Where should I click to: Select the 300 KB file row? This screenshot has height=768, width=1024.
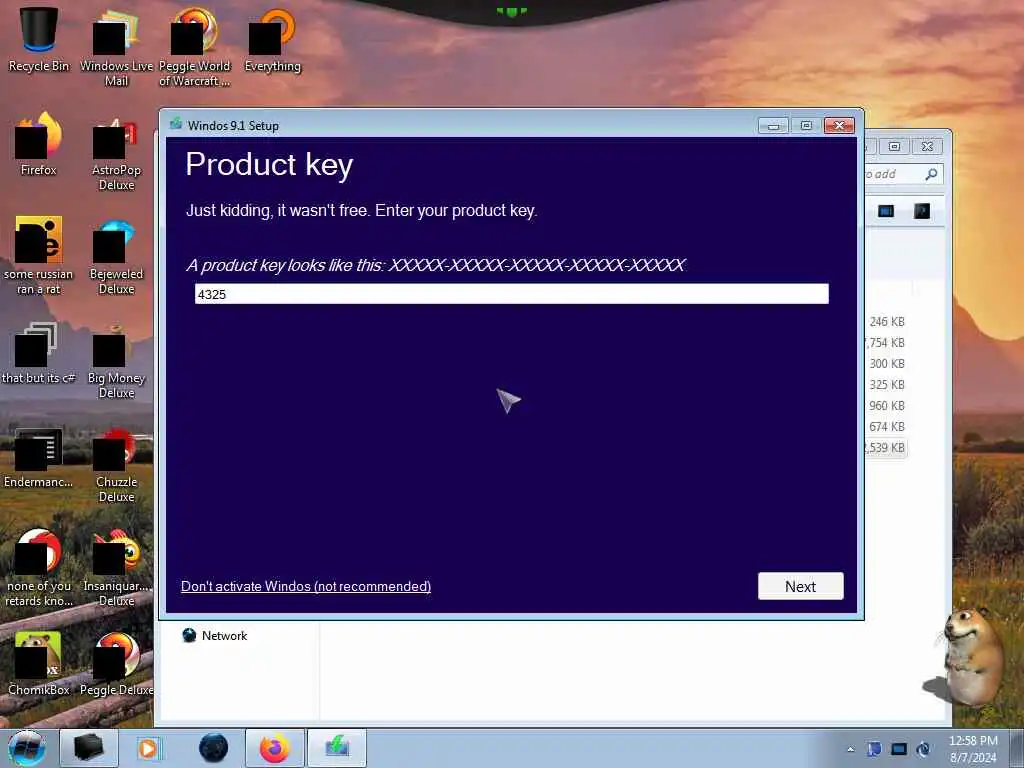[886, 363]
